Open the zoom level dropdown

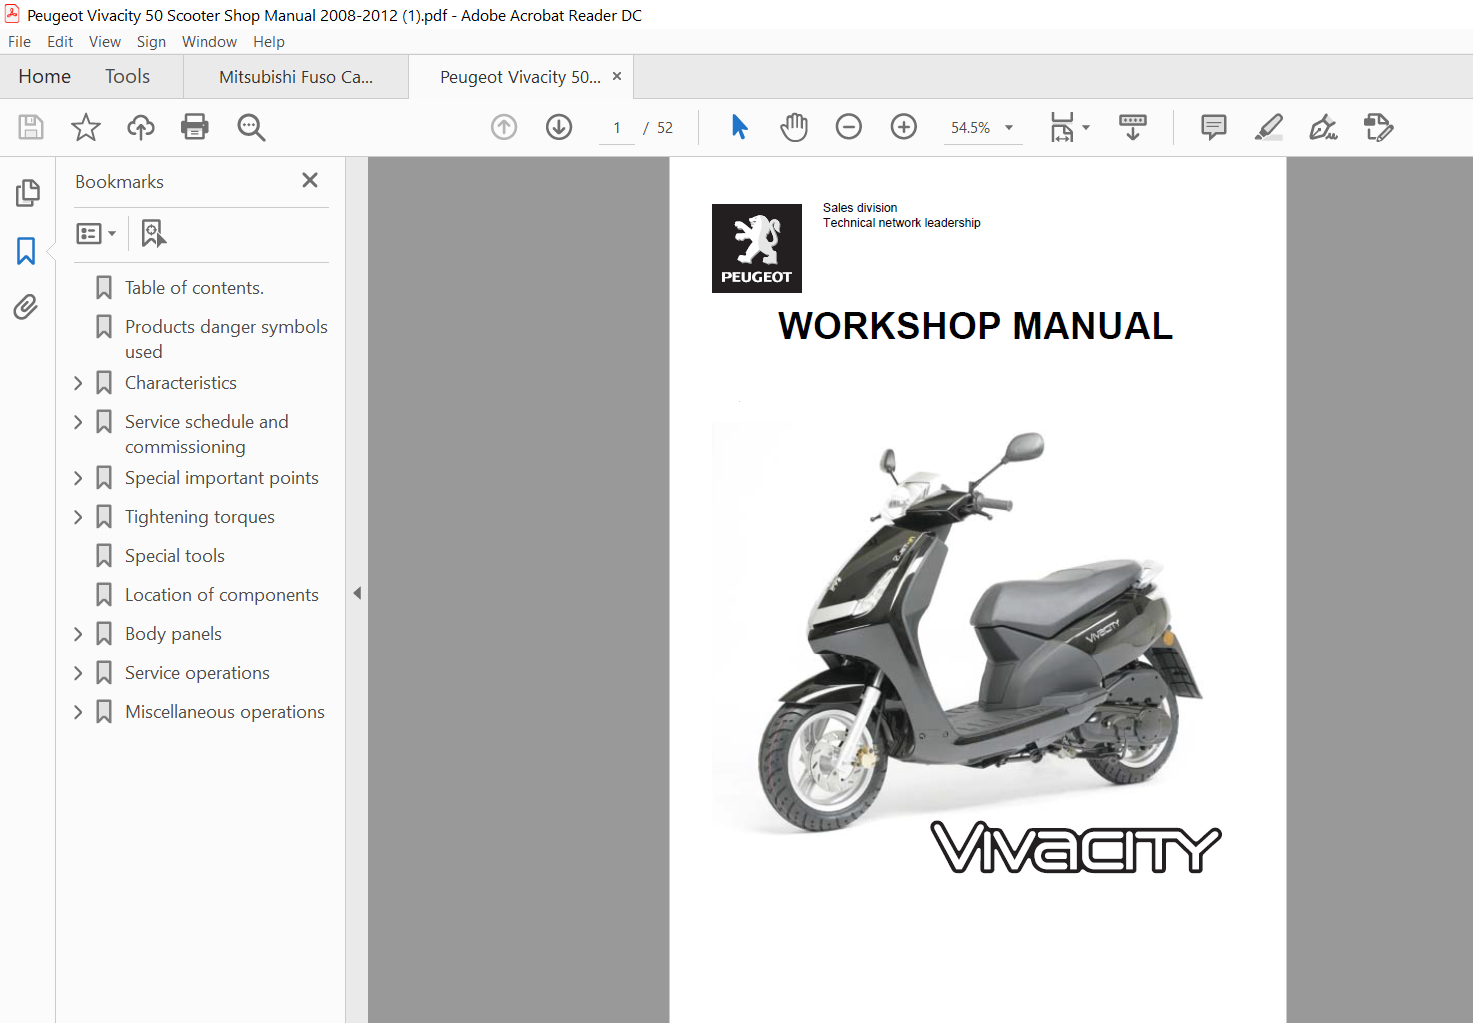(x=1009, y=127)
